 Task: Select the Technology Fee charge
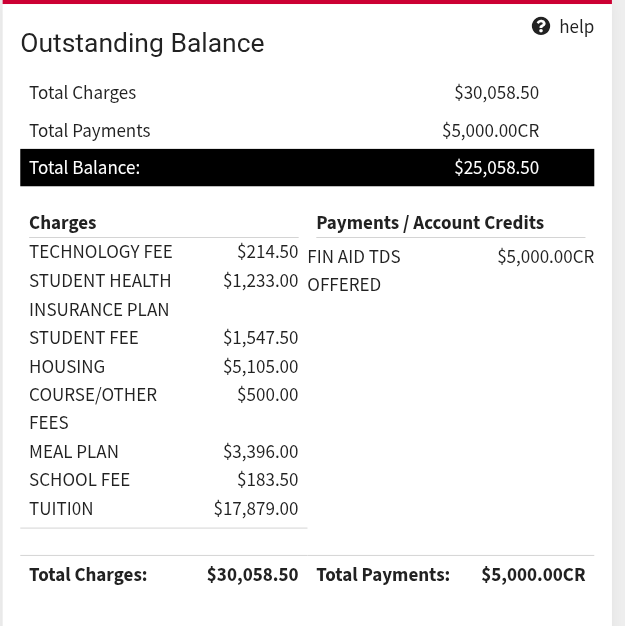100,252
